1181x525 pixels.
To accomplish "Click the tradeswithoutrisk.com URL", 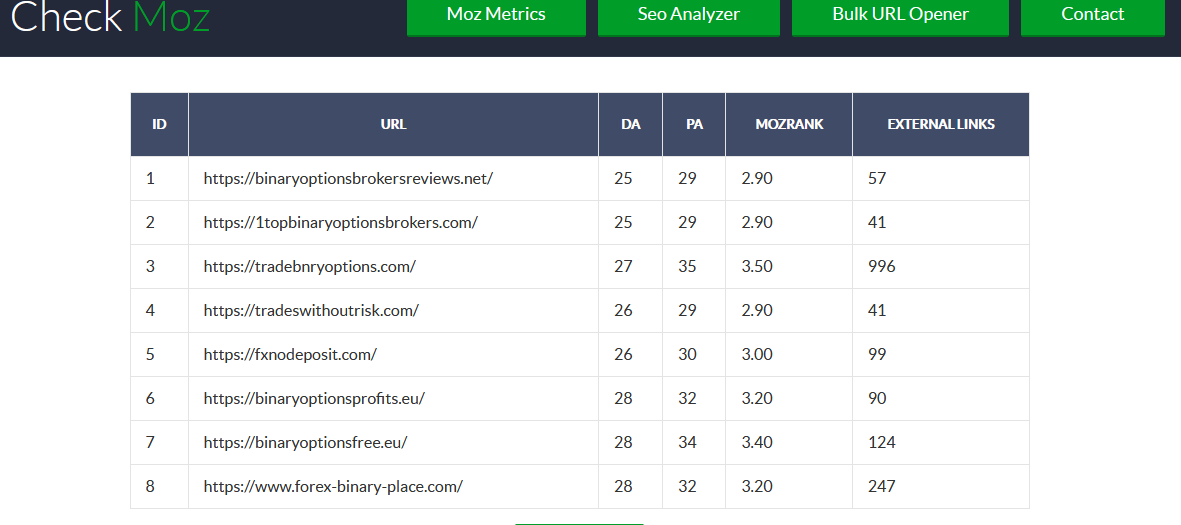I will click(311, 311).
